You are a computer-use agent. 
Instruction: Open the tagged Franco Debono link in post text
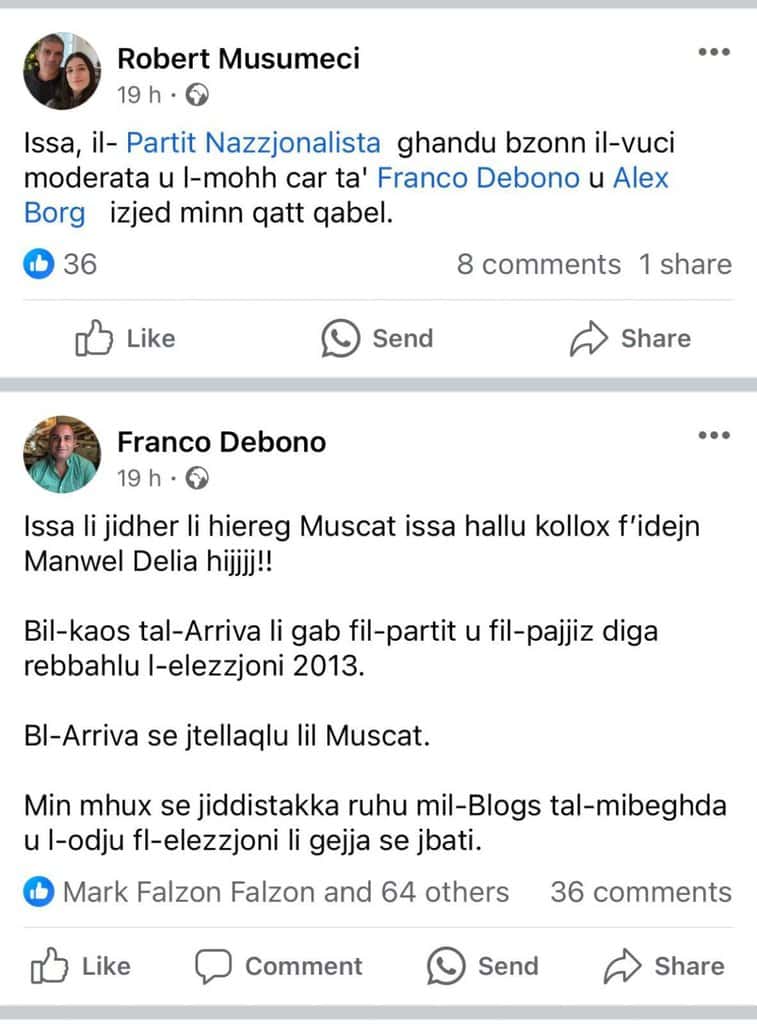pos(479,179)
